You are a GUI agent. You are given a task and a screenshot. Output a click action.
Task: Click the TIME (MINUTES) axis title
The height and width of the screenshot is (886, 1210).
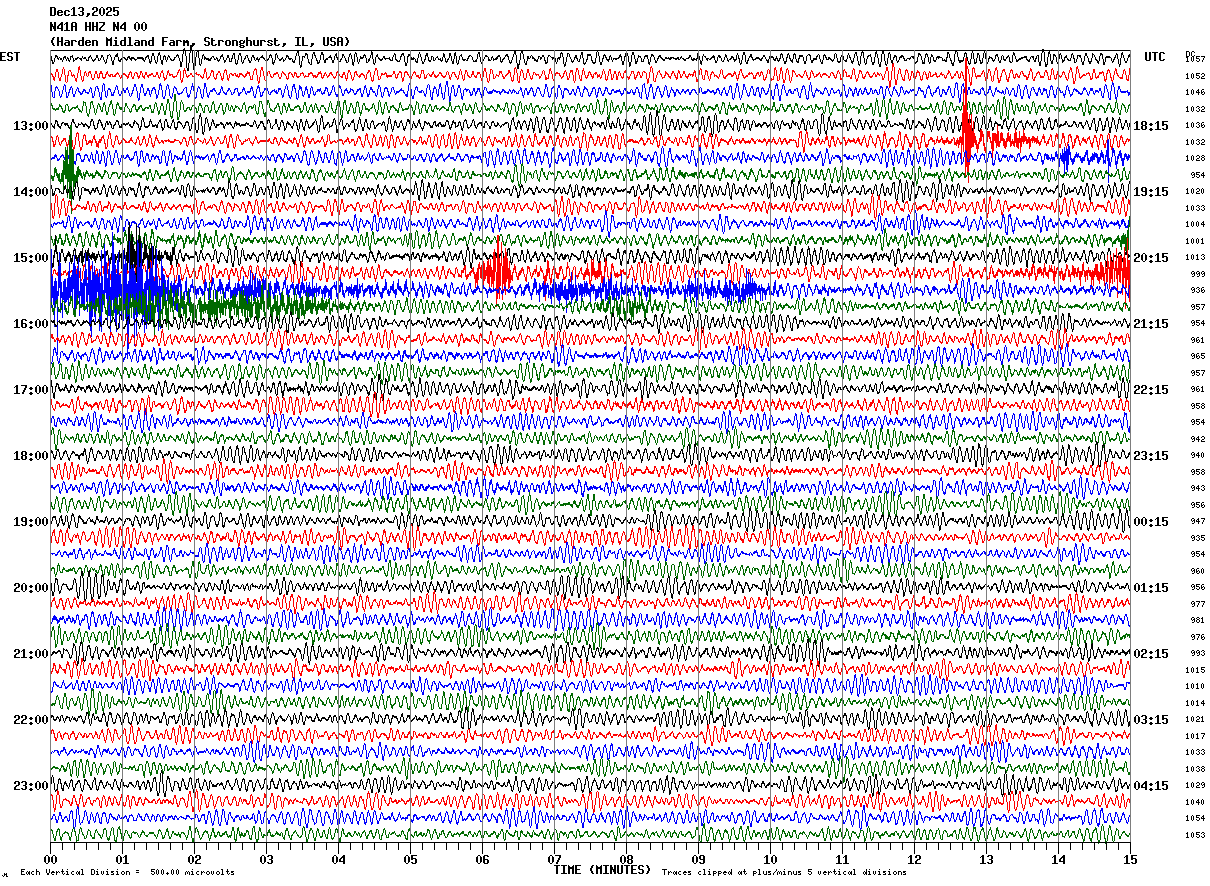(602, 870)
